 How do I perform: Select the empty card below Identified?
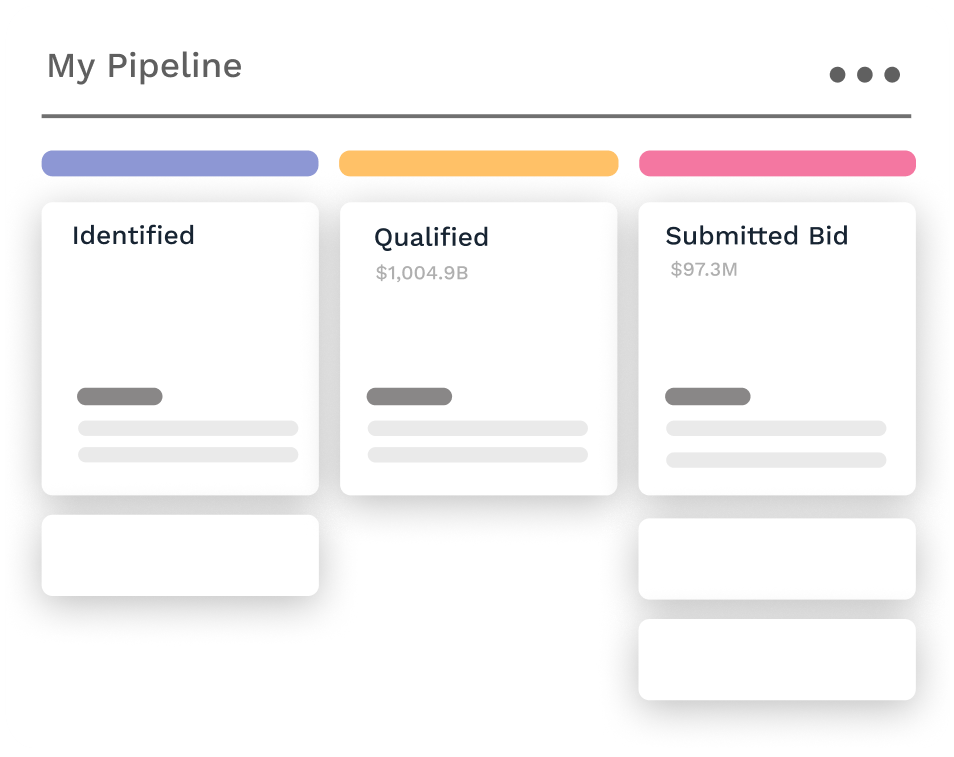pos(180,555)
